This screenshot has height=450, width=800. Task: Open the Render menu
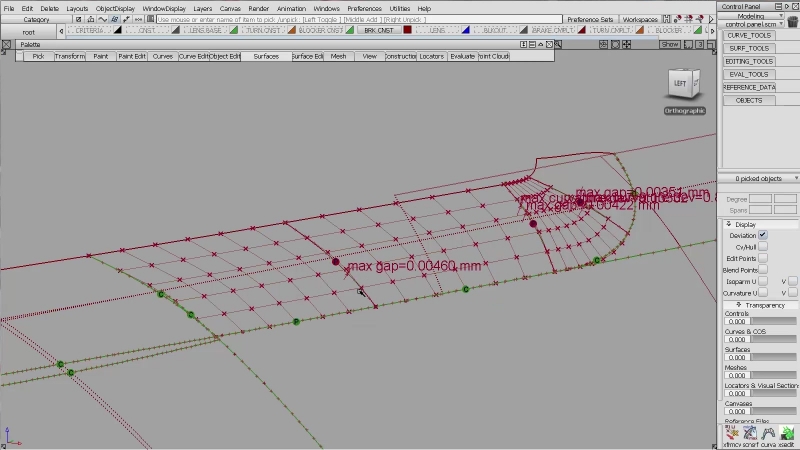[259, 8]
